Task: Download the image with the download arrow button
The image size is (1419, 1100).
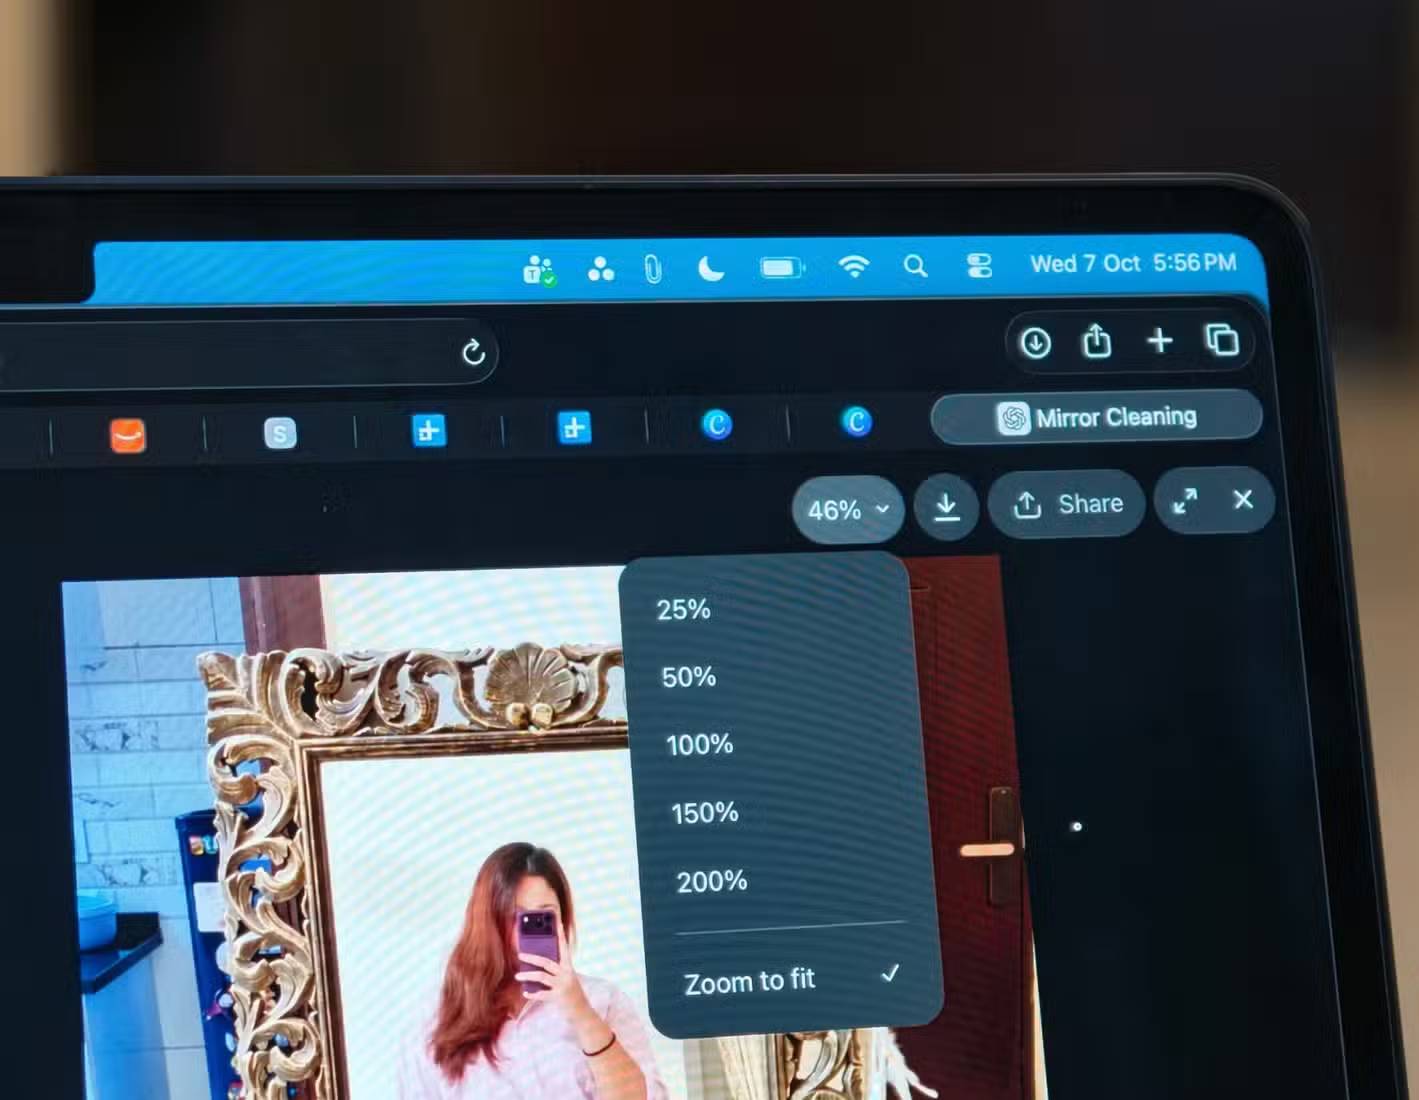Action: coord(946,507)
